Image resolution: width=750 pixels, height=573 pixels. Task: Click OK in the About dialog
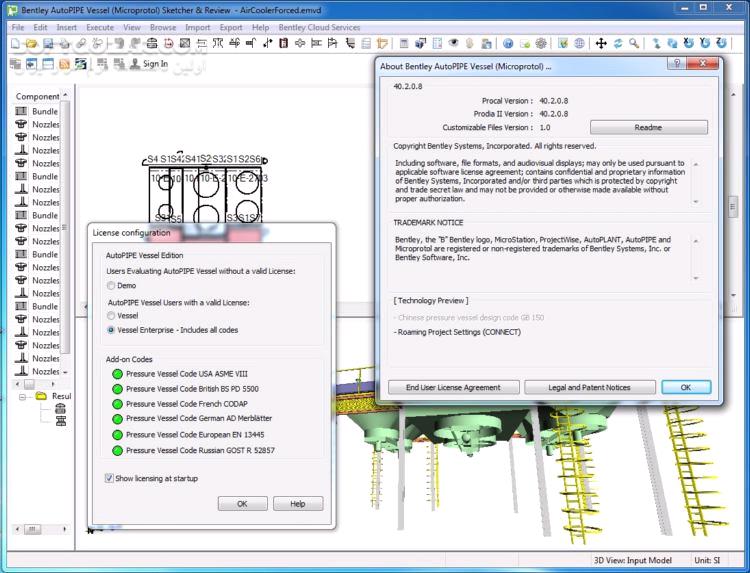coord(686,387)
